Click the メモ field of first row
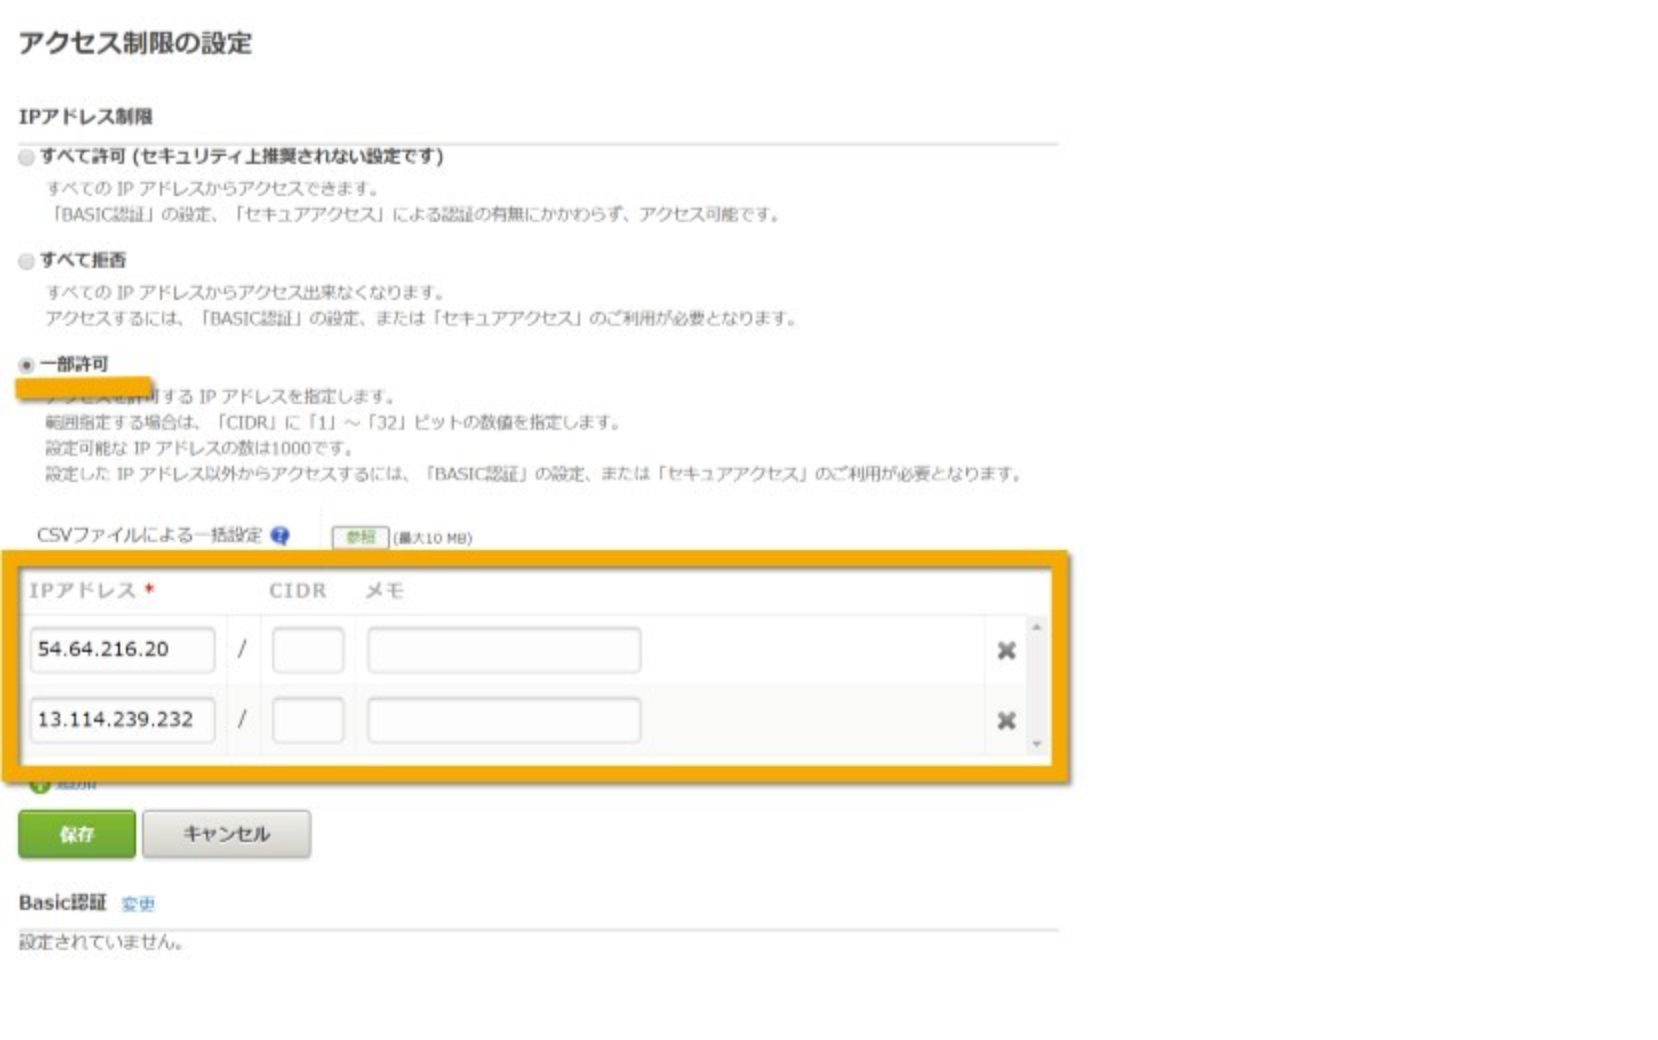The height and width of the screenshot is (1040, 1658). (504, 650)
